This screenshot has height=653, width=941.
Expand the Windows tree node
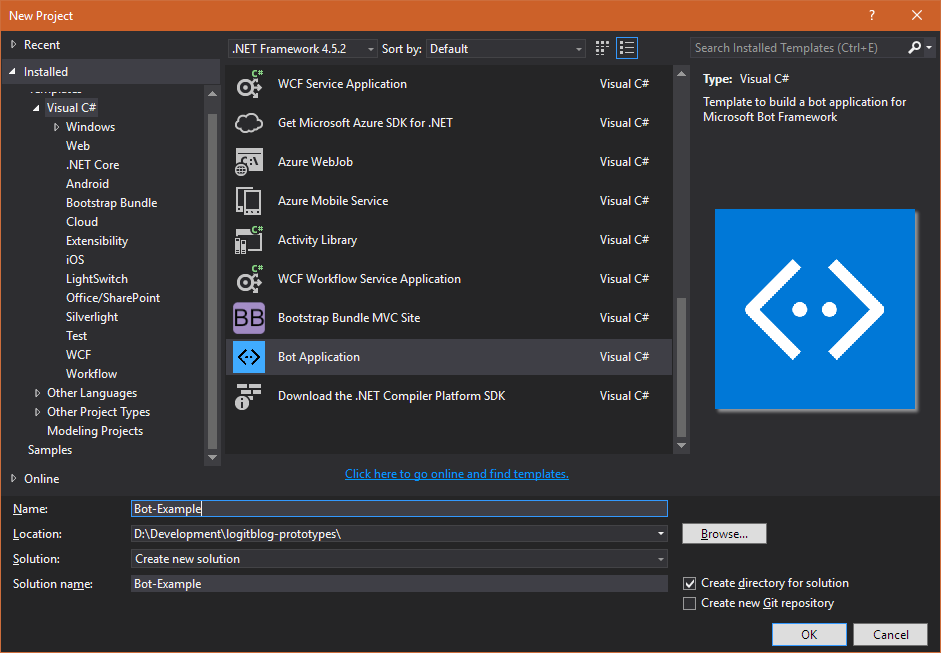click(56, 127)
